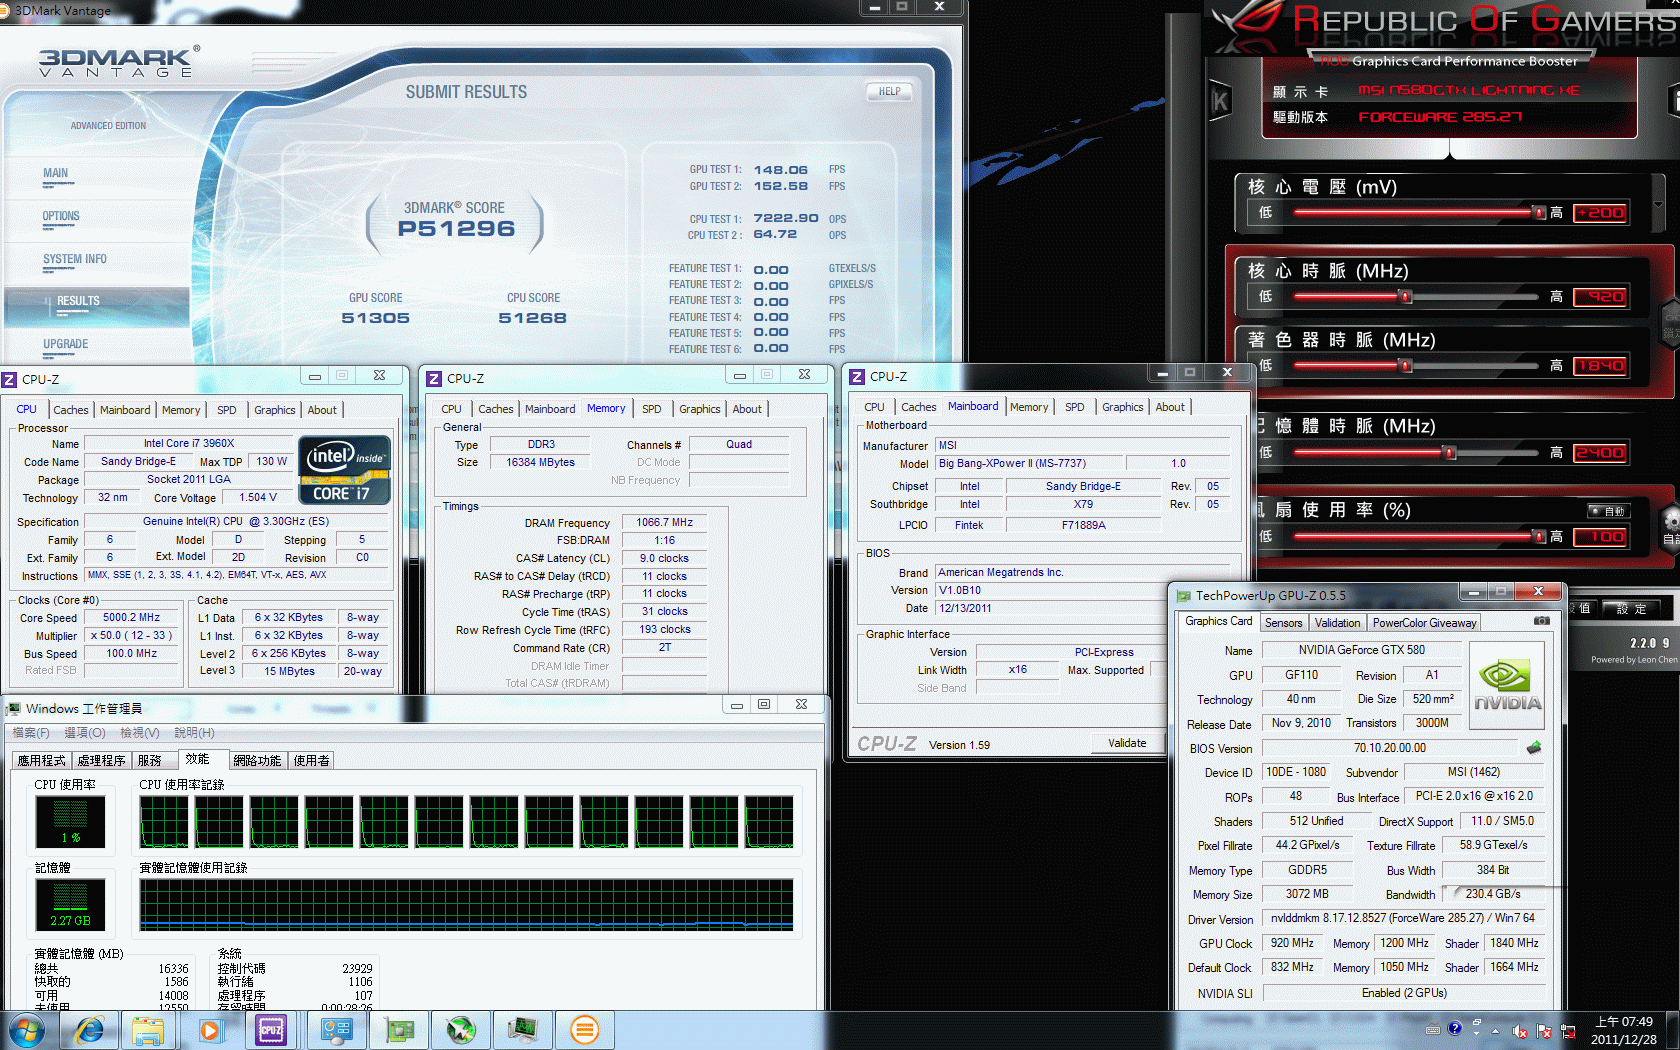Open 使用者 (Users) tab in Task Manager
This screenshot has height=1050, width=1680.
tap(312, 761)
